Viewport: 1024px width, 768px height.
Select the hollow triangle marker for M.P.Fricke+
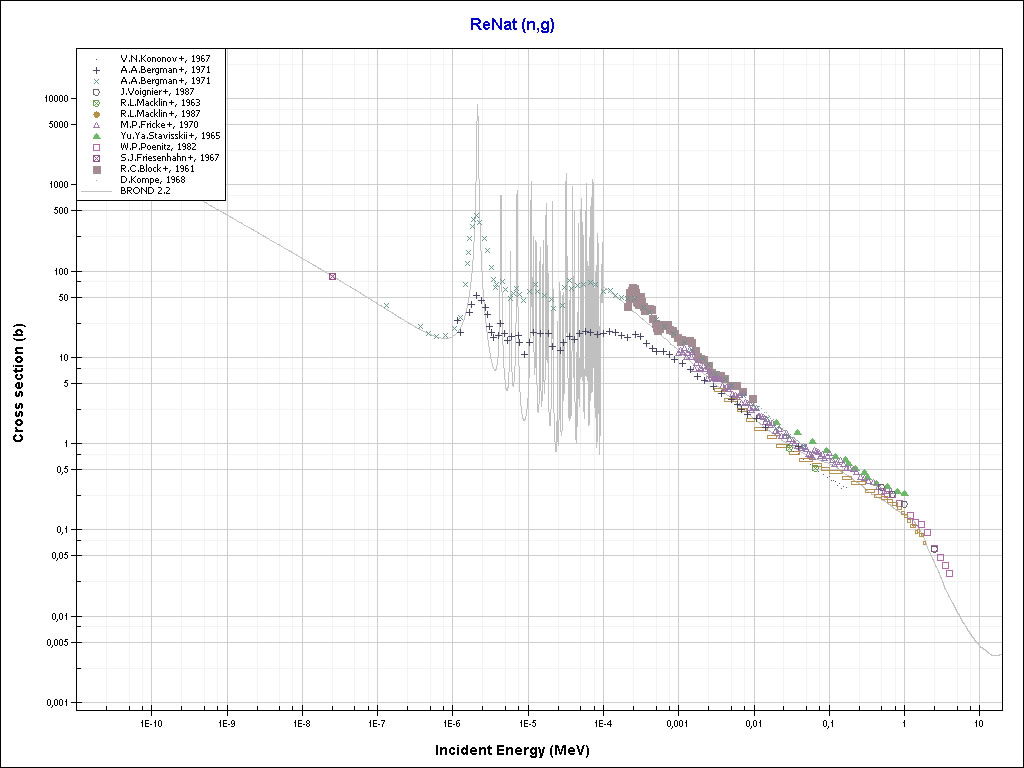96,125
